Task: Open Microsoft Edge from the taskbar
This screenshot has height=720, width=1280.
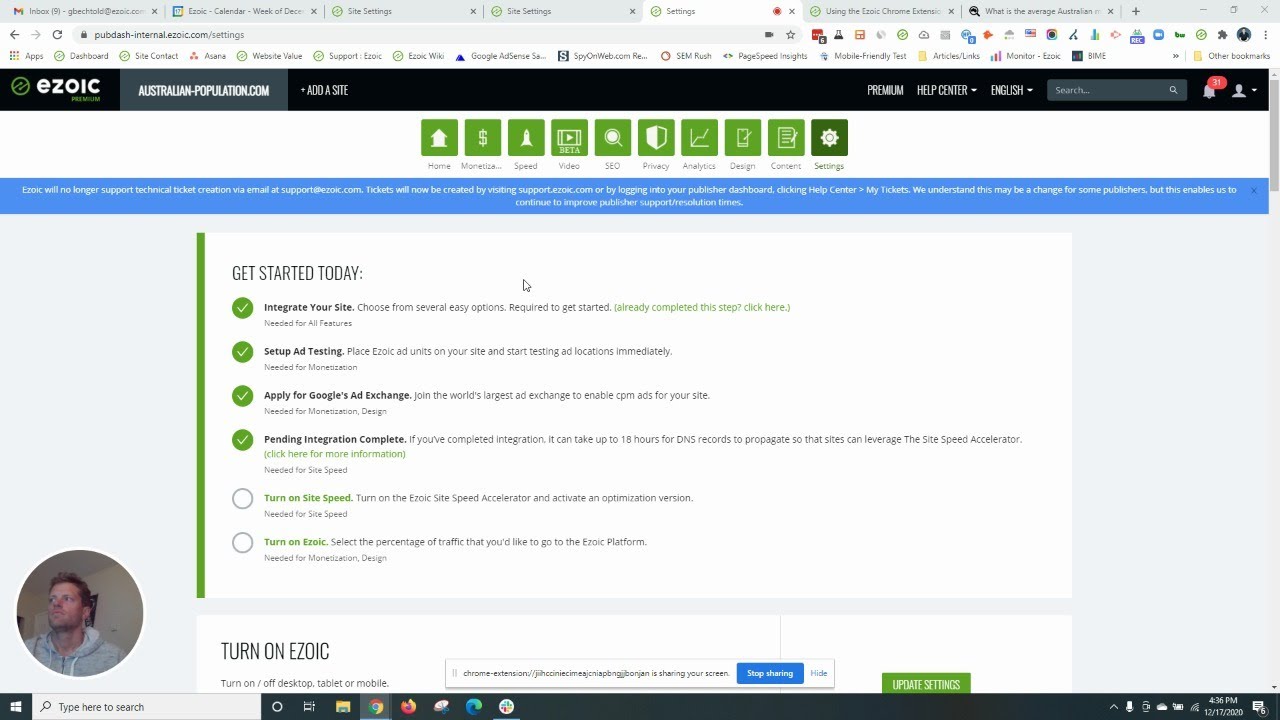Action: click(x=474, y=707)
